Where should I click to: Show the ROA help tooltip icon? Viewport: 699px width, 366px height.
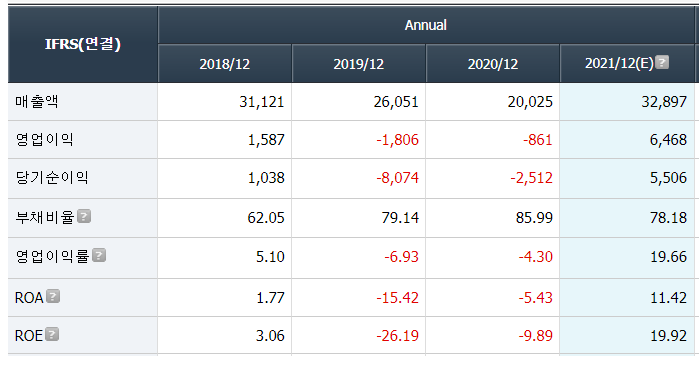click(x=53, y=296)
